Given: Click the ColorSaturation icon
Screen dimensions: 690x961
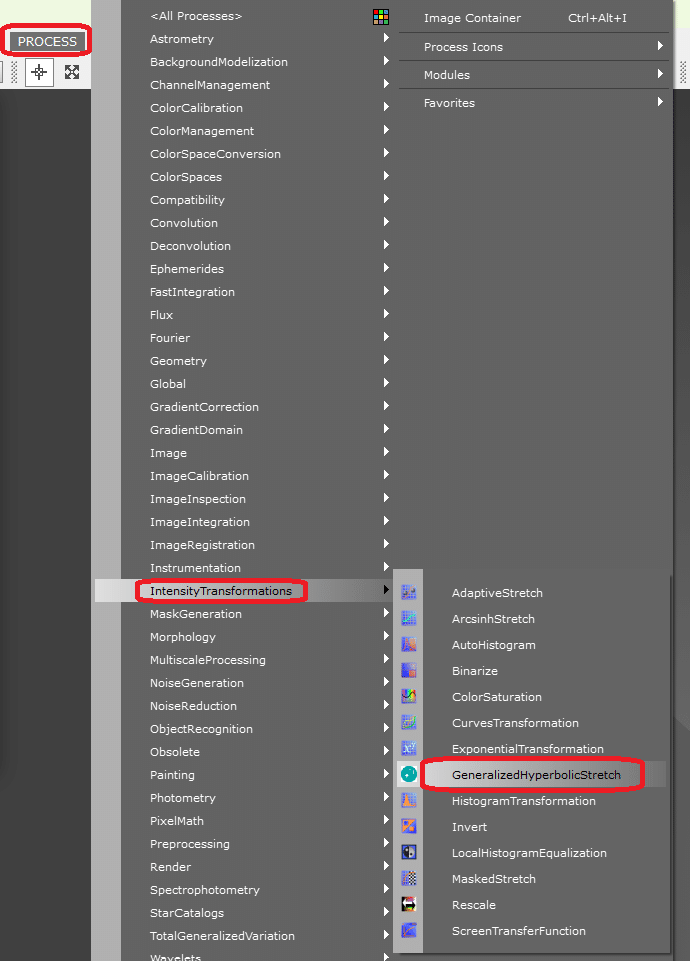Looking at the screenshot, I should (x=409, y=696).
